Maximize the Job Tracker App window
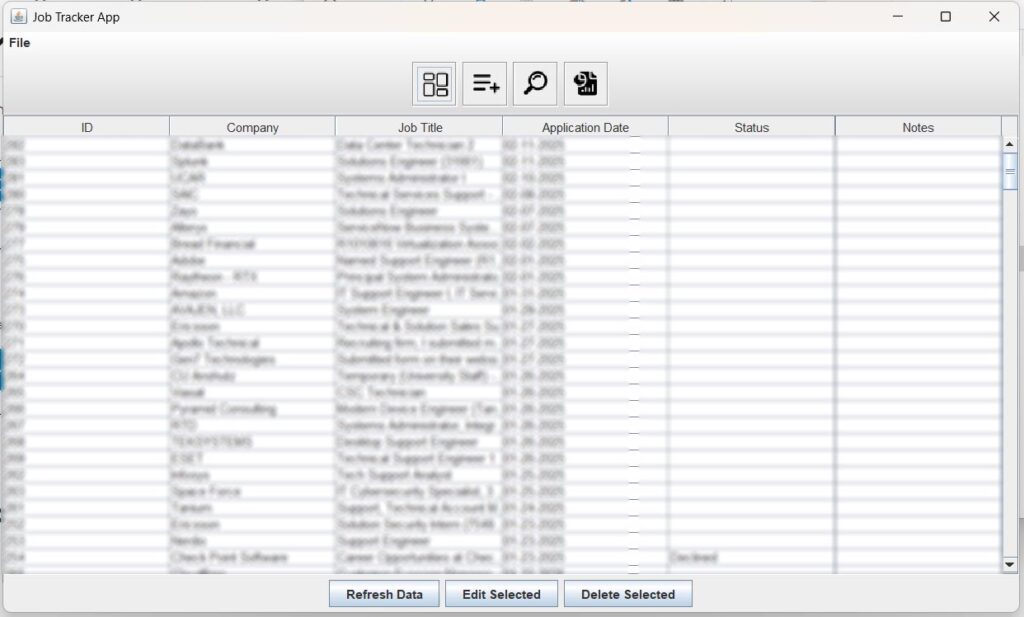This screenshot has height=617, width=1024. click(x=946, y=17)
